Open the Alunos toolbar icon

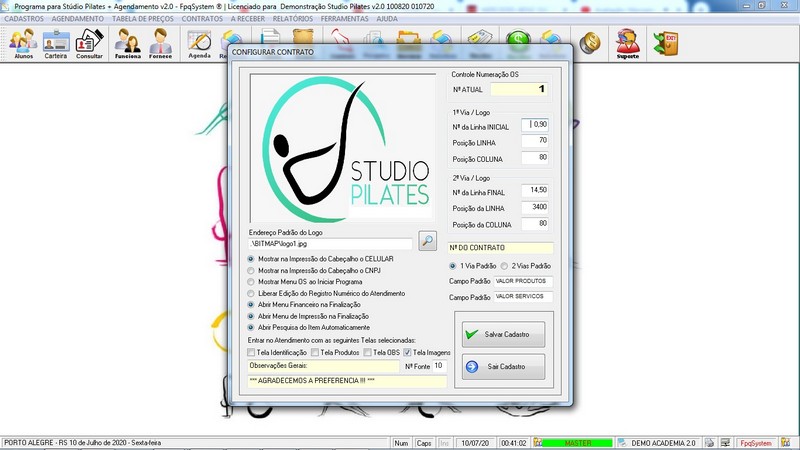pos(23,43)
